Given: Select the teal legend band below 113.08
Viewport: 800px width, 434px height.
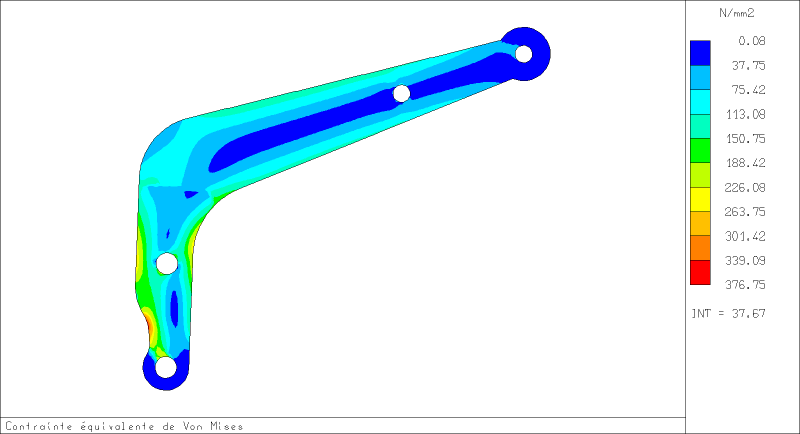Looking at the screenshot, I should point(700,126).
